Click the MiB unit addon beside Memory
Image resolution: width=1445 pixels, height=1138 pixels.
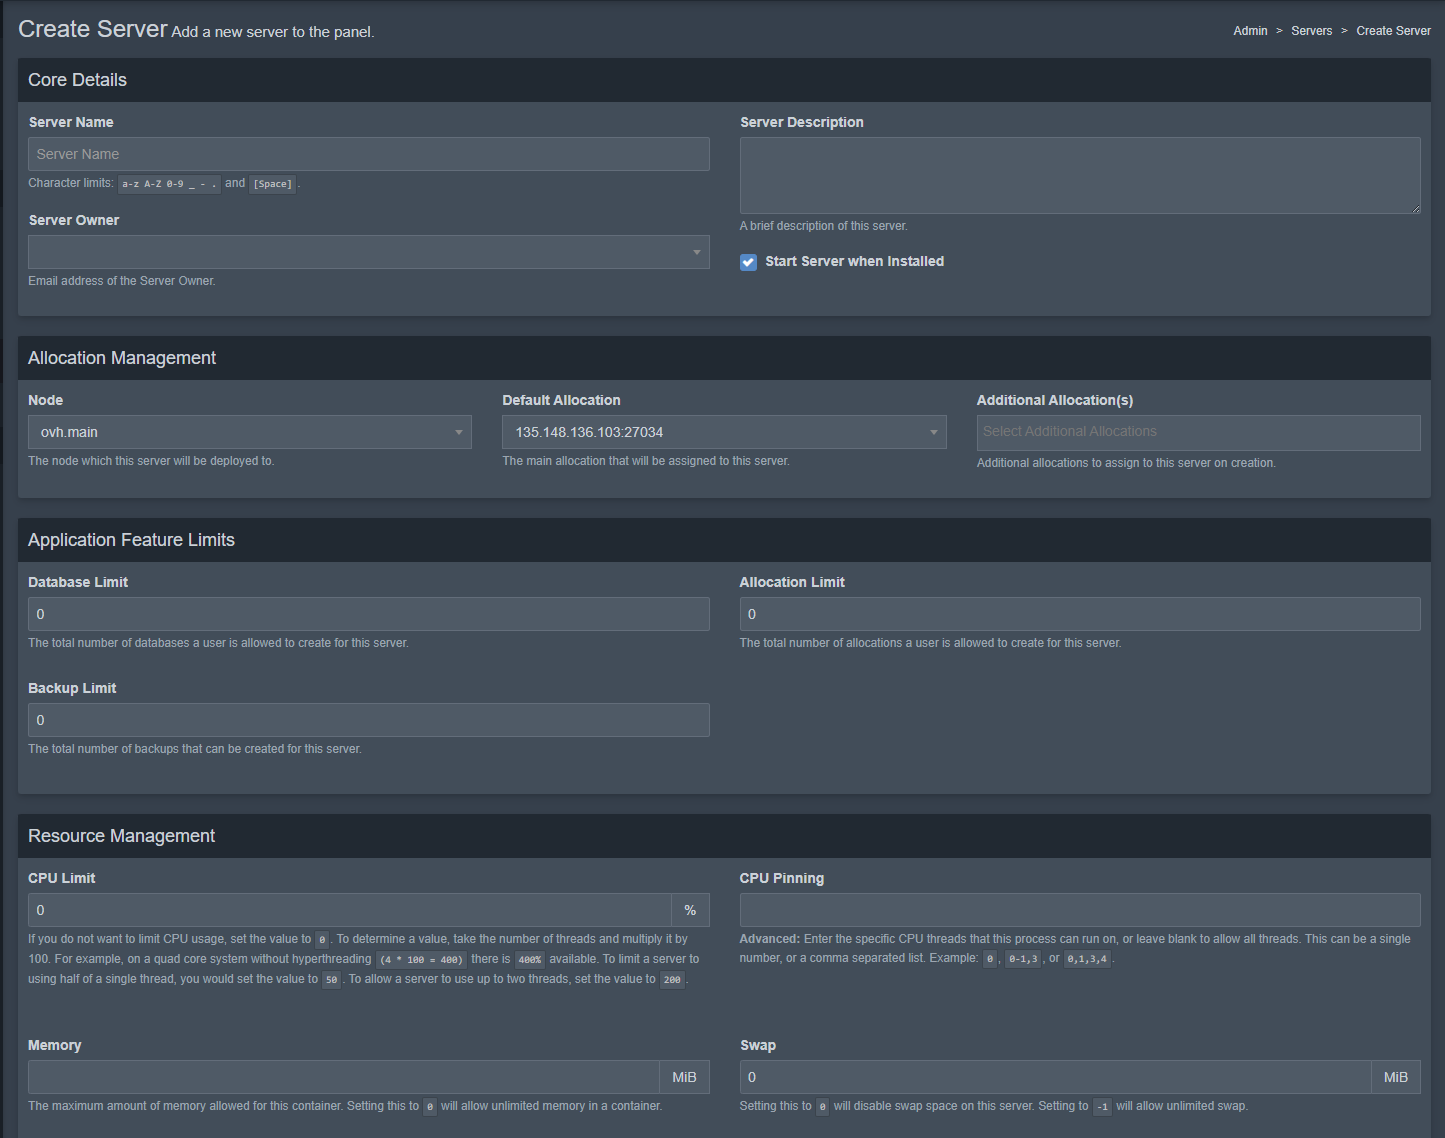tap(684, 1077)
